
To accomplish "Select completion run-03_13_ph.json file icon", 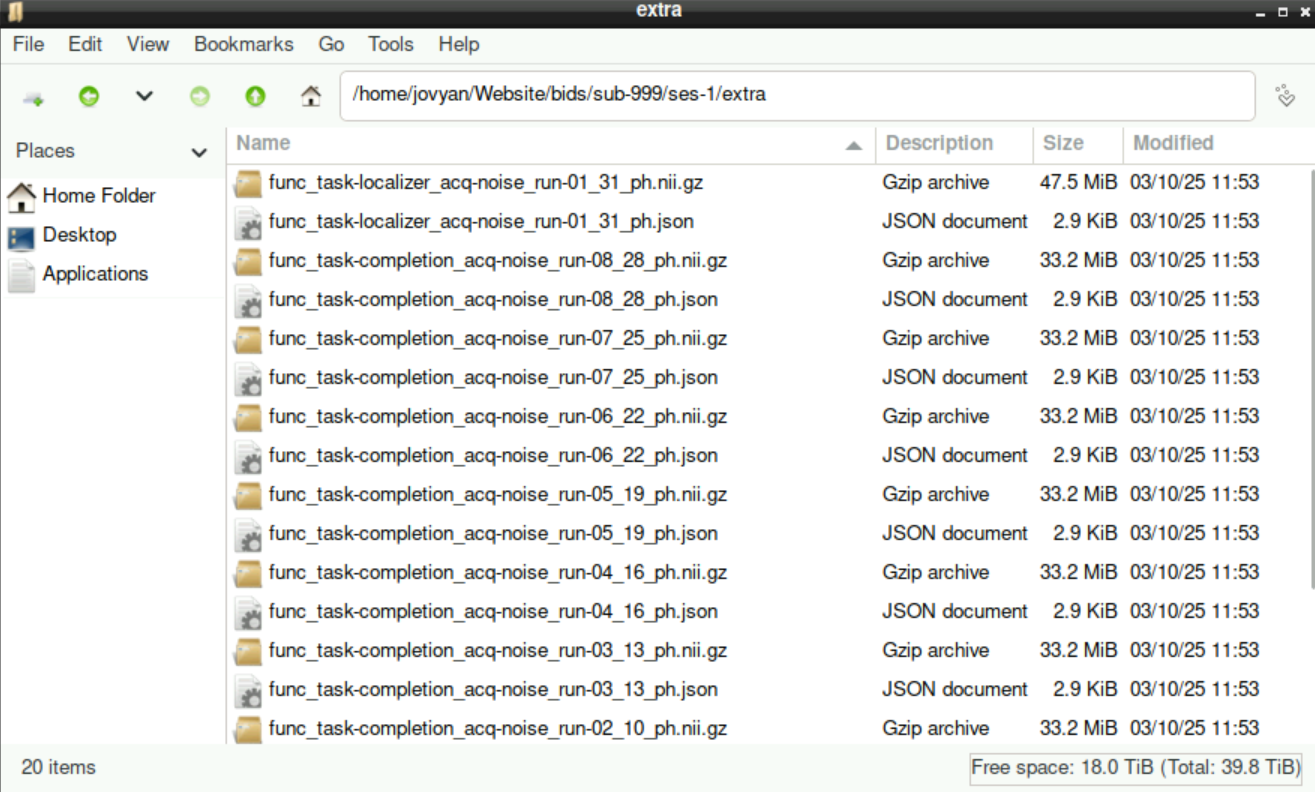I will (x=248, y=690).
